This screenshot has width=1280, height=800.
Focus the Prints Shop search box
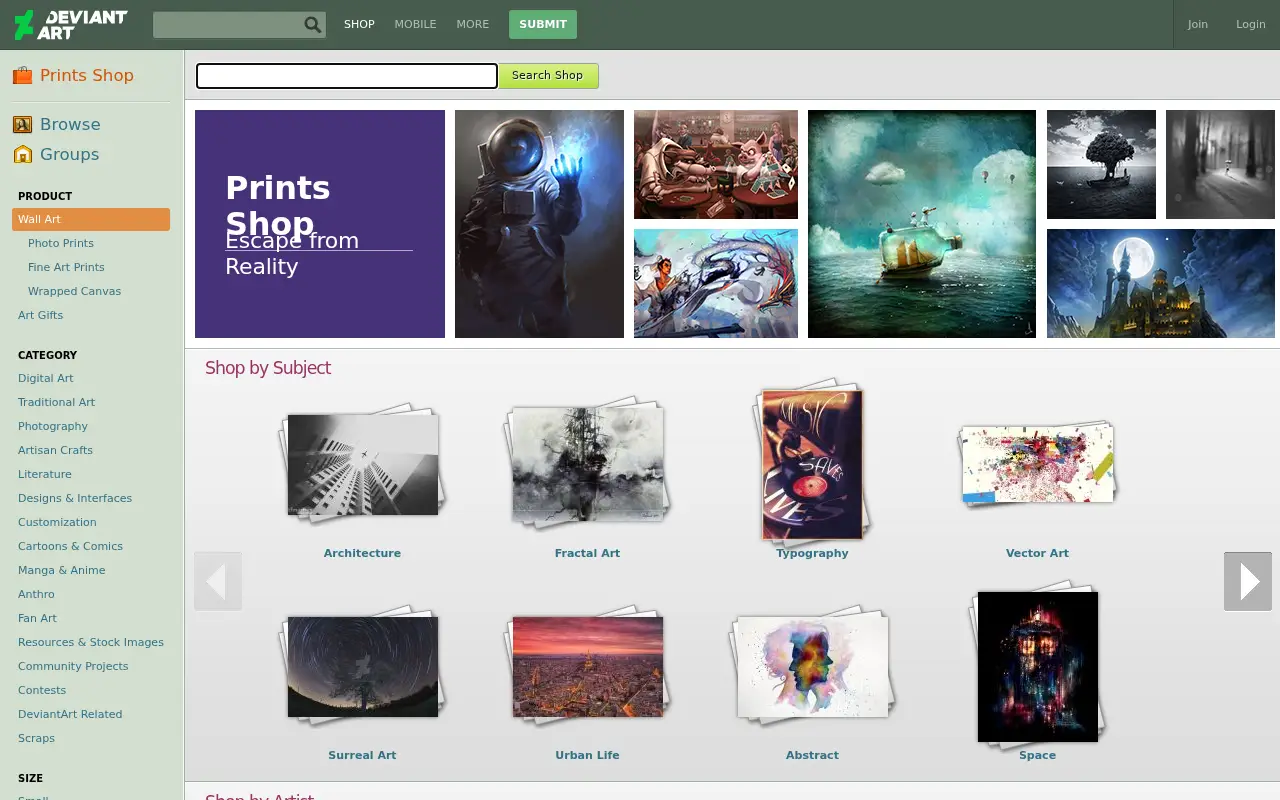346,76
